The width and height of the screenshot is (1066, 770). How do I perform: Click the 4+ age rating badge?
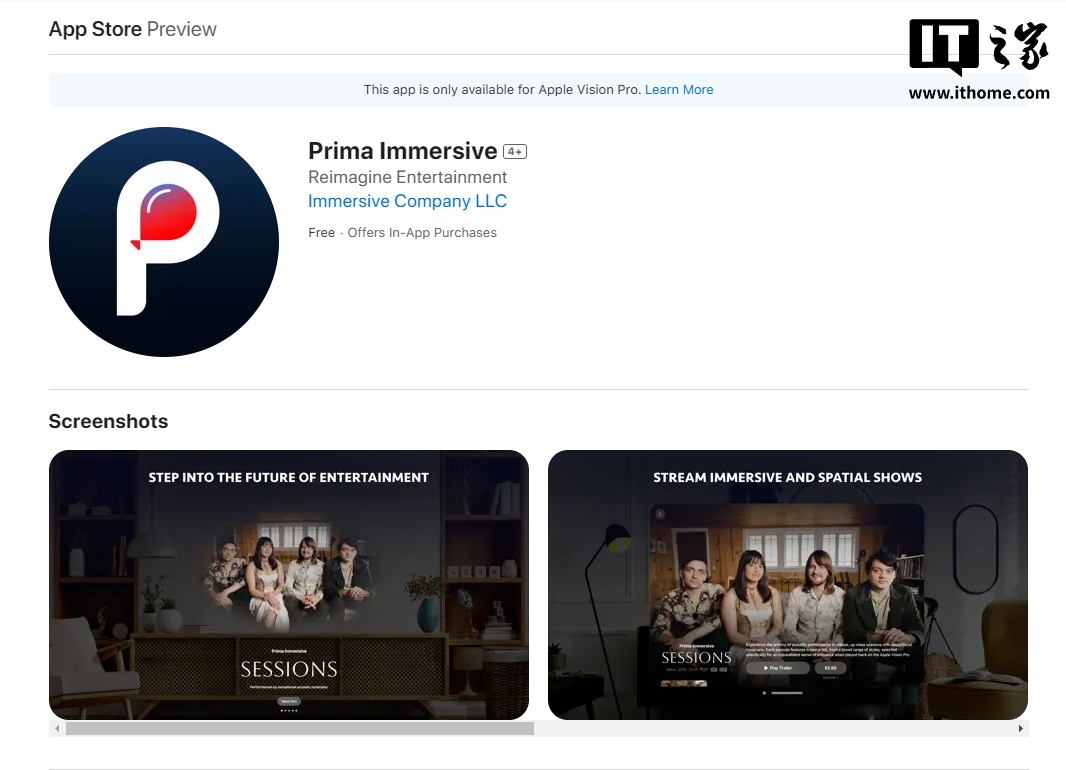click(x=515, y=152)
